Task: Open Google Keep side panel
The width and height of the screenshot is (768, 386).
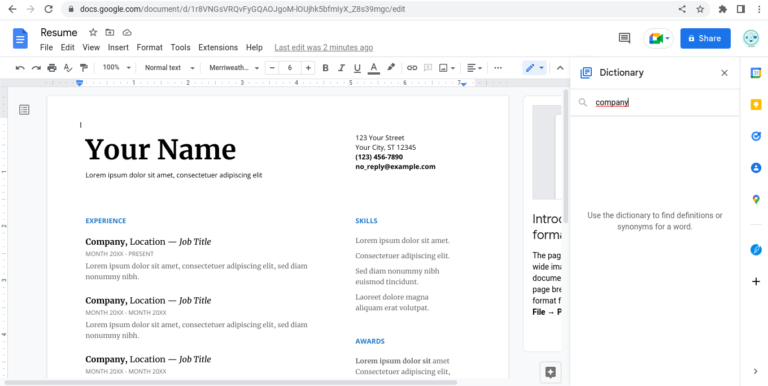Action: click(x=756, y=104)
